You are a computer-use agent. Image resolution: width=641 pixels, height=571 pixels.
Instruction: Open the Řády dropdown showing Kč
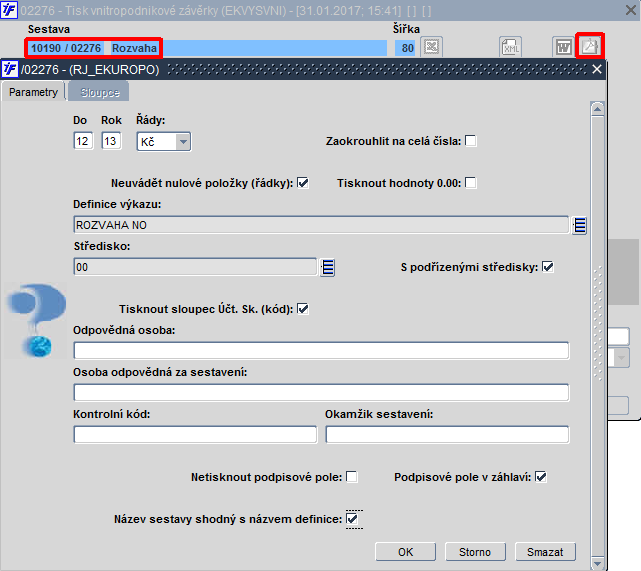point(164,142)
